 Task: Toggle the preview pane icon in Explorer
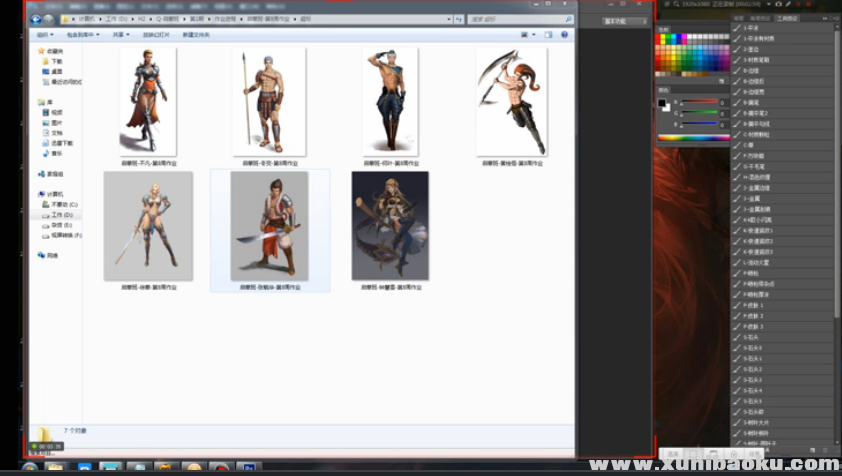click(x=549, y=35)
